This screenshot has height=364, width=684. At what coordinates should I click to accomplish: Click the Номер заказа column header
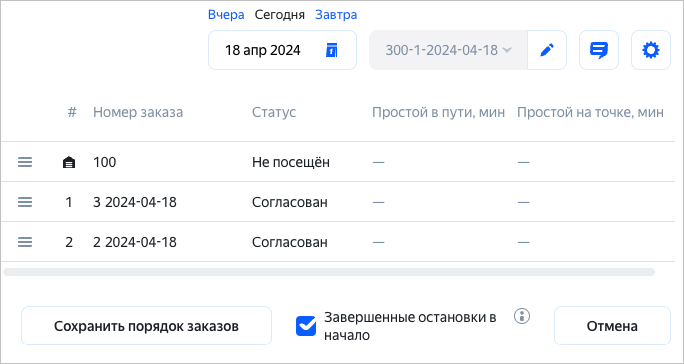(138, 112)
